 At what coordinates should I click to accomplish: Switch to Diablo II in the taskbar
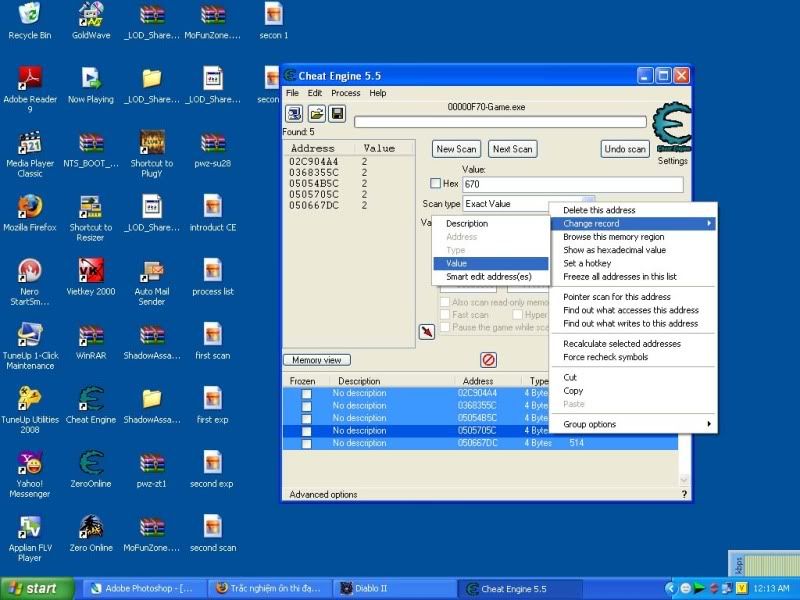(394, 589)
